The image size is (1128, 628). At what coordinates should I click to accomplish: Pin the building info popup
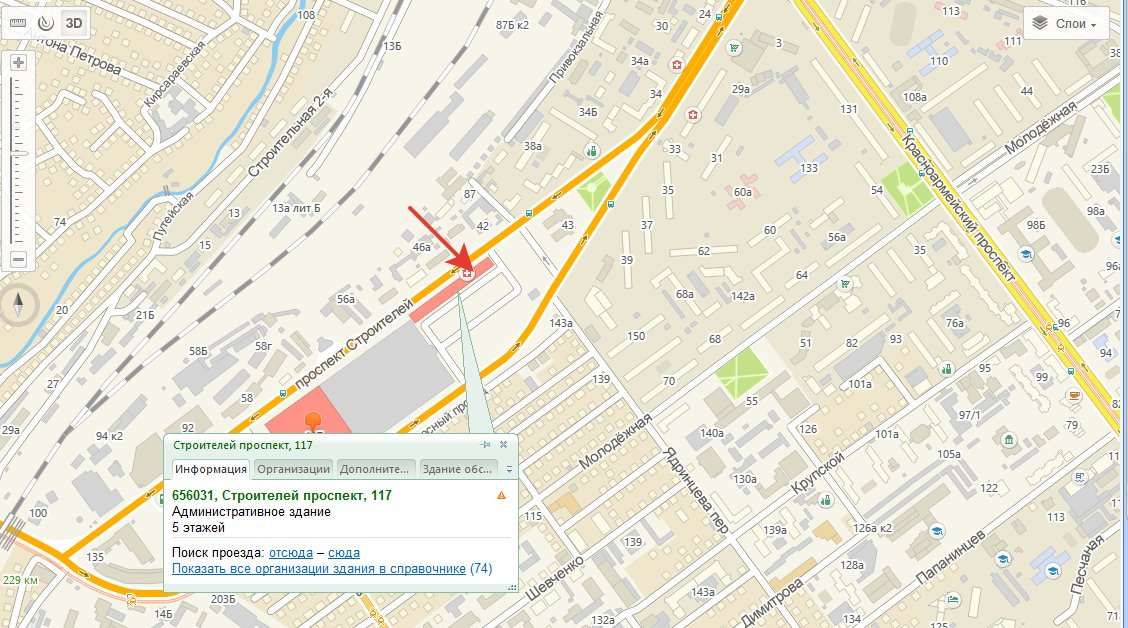pos(486,445)
